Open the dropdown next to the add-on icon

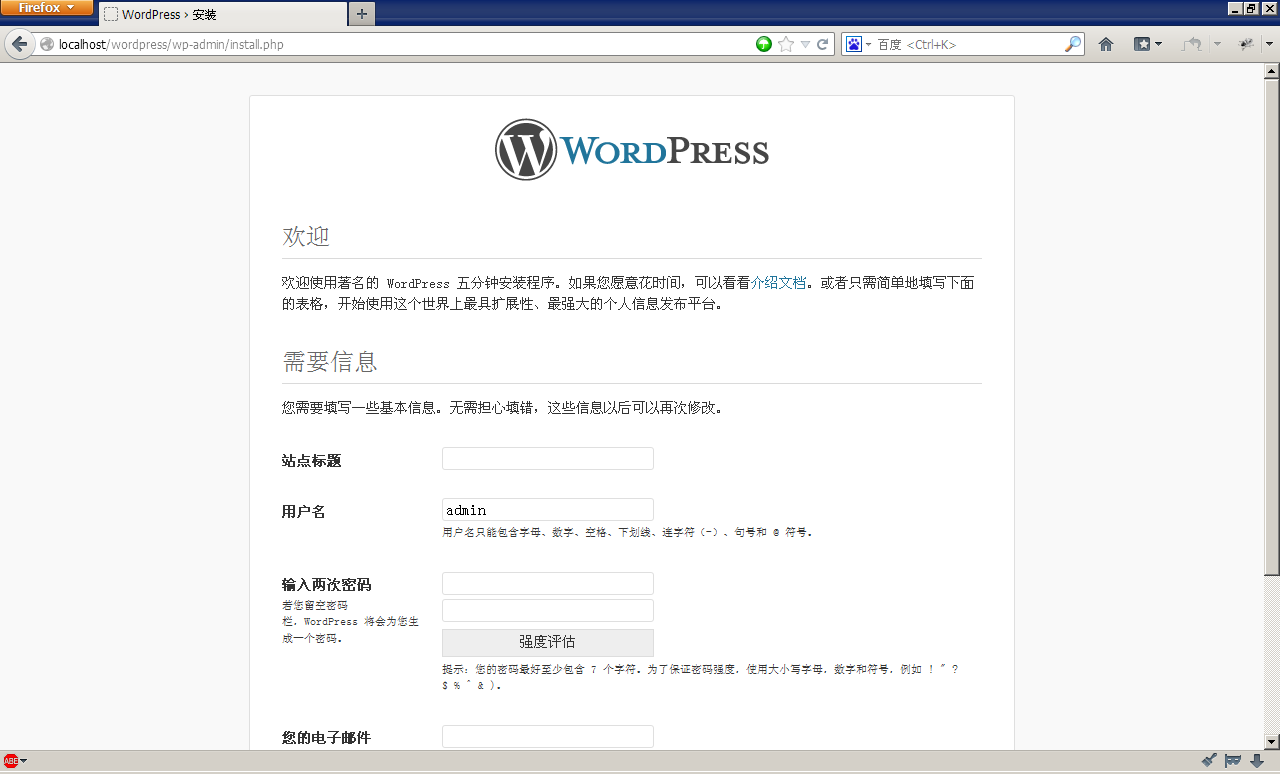[1269, 44]
